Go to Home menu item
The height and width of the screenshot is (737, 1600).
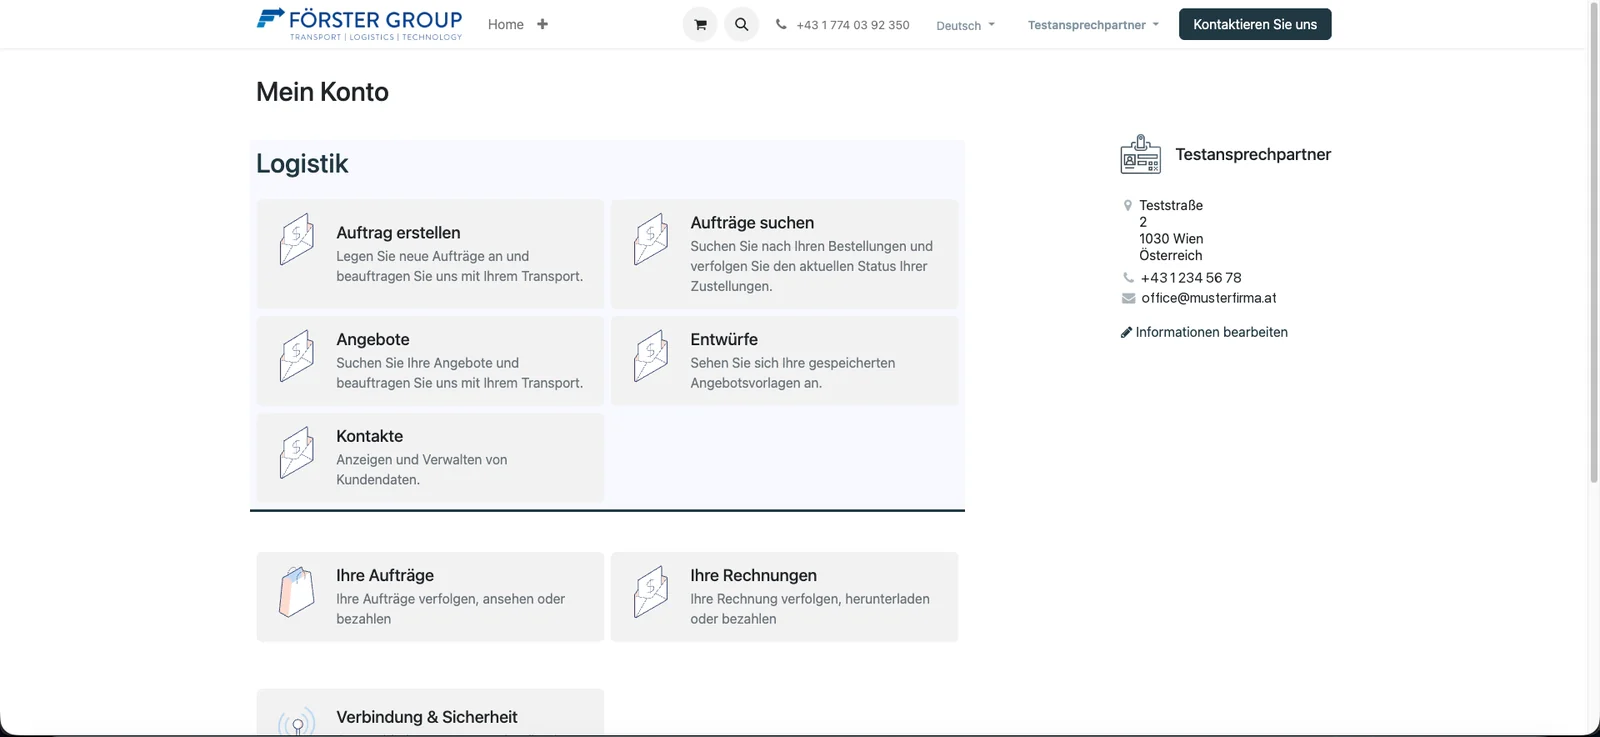point(506,24)
